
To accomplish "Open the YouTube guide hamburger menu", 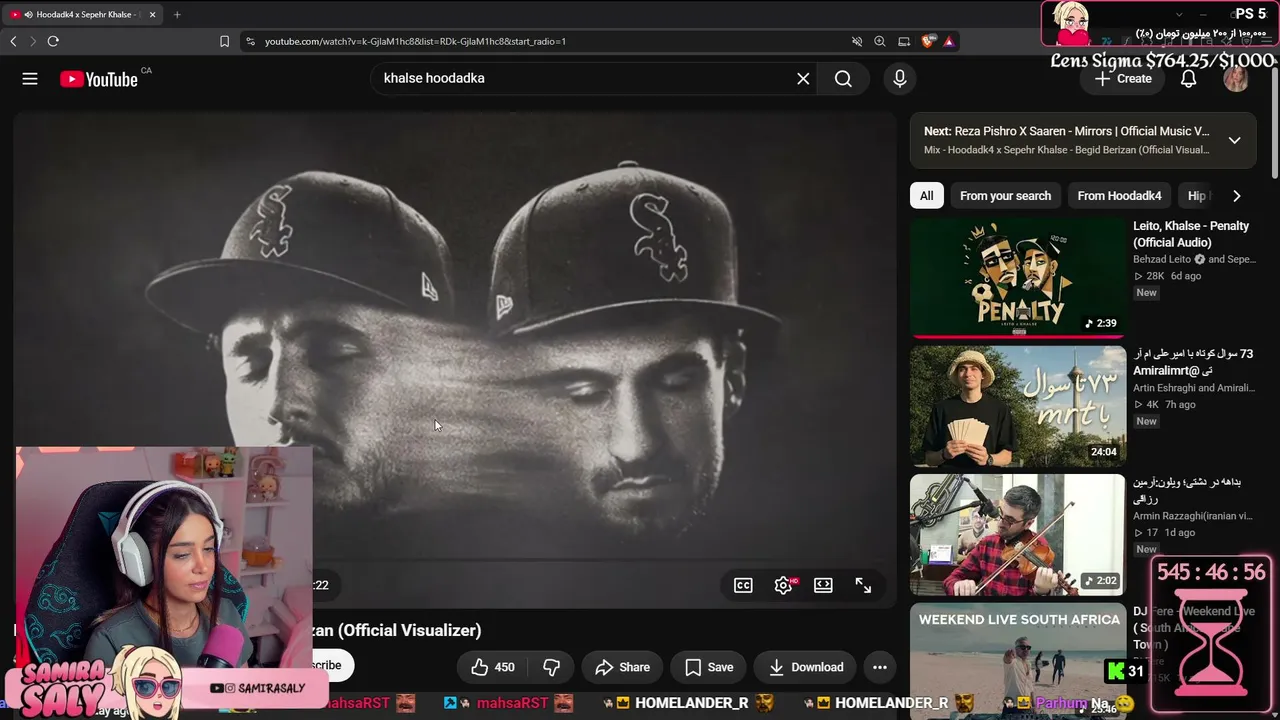I will pos(30,79).
